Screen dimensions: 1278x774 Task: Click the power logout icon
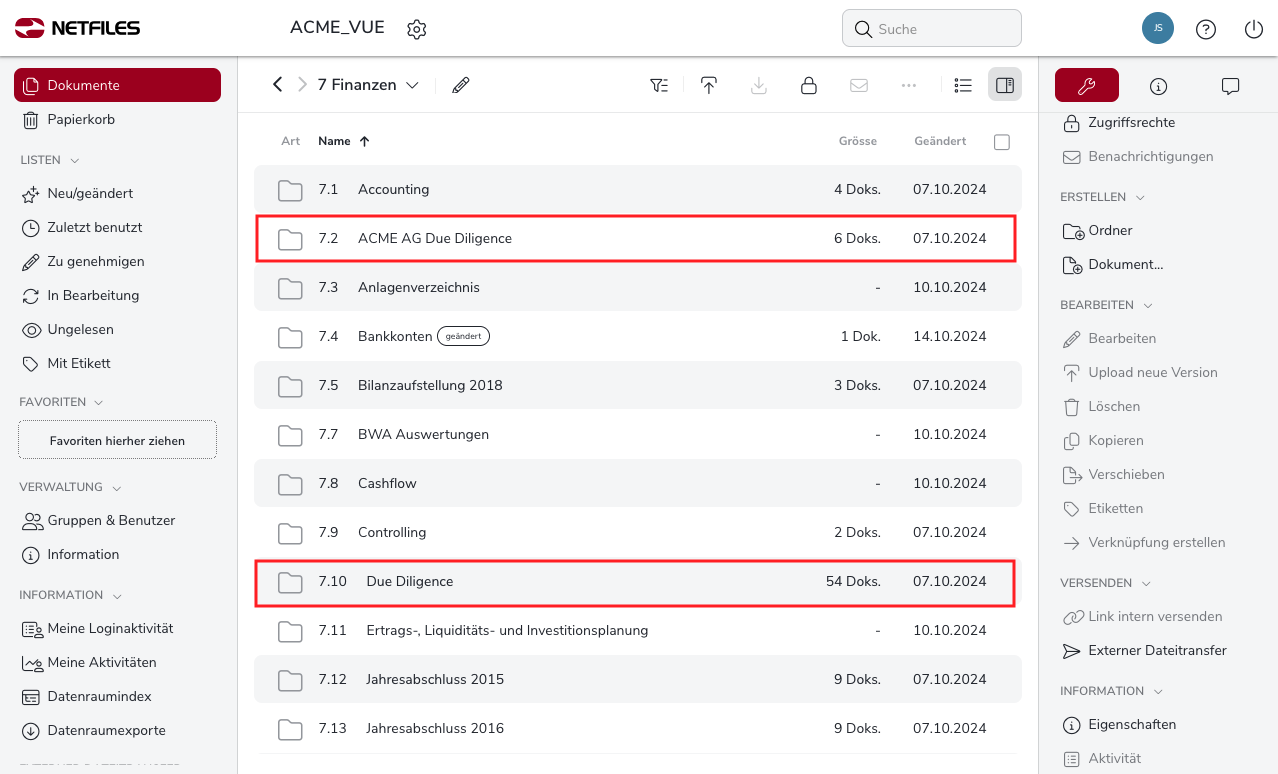(1254, 29)
